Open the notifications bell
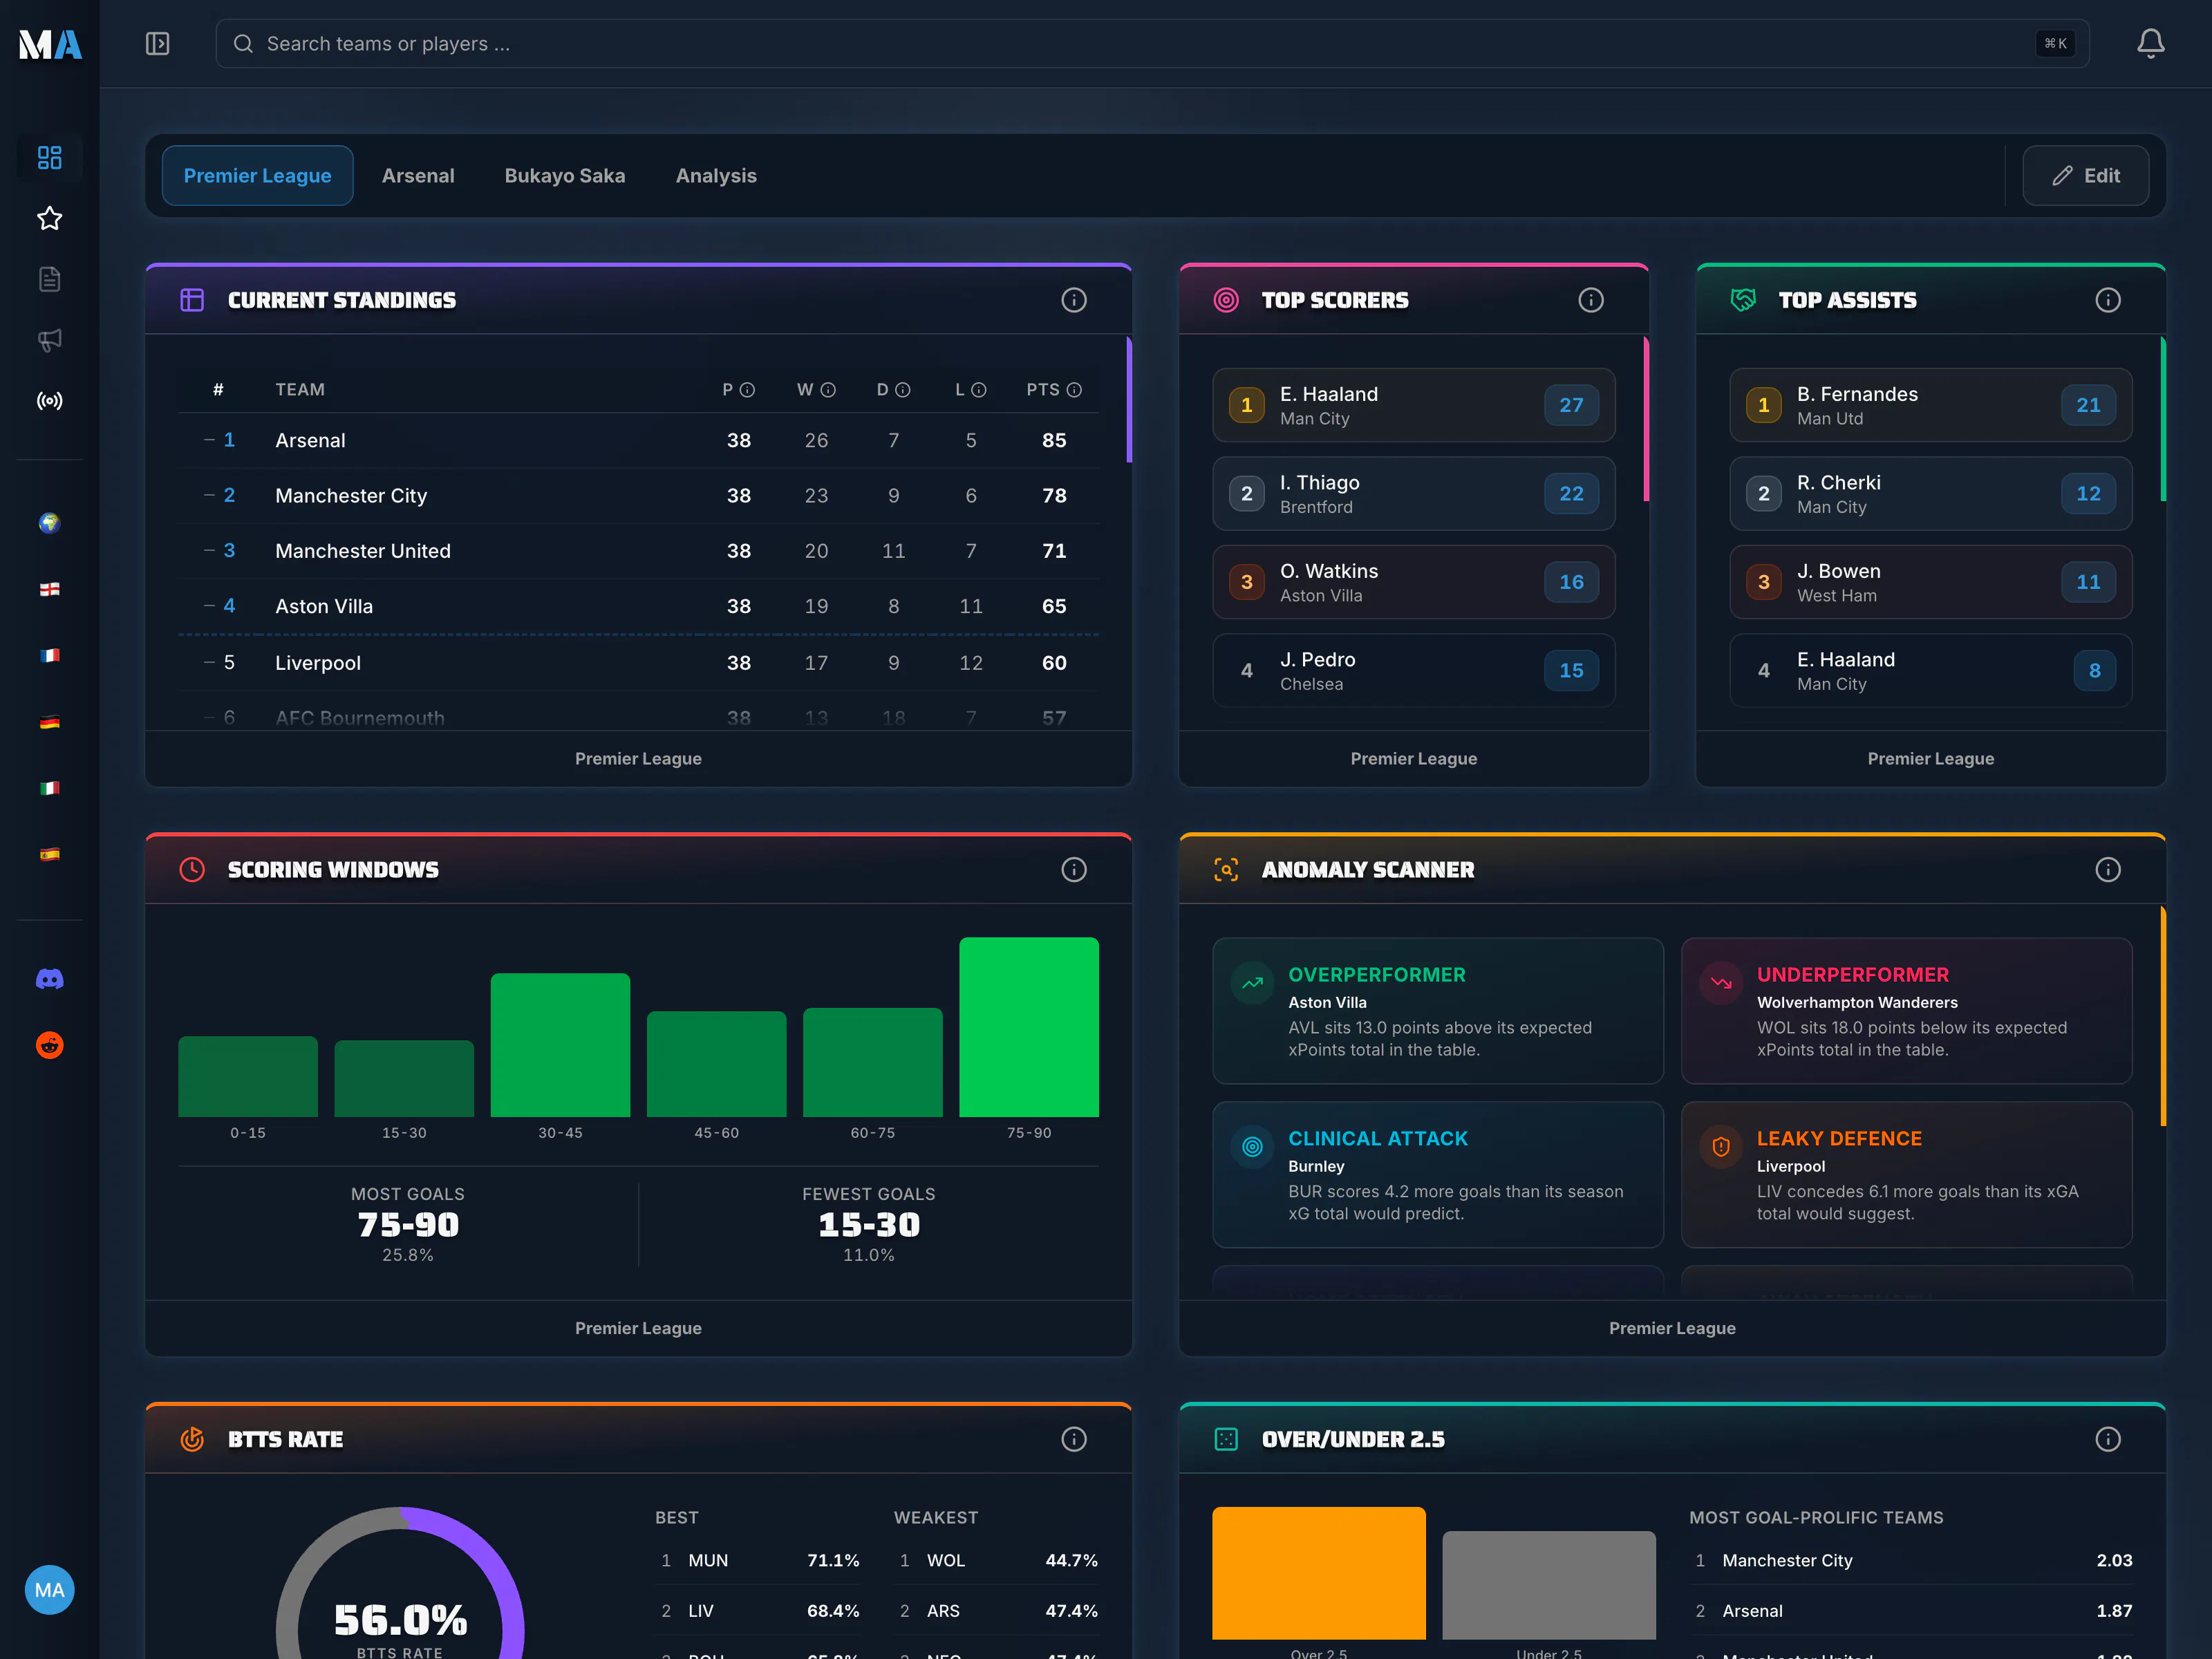 [x=2150, y=44]
